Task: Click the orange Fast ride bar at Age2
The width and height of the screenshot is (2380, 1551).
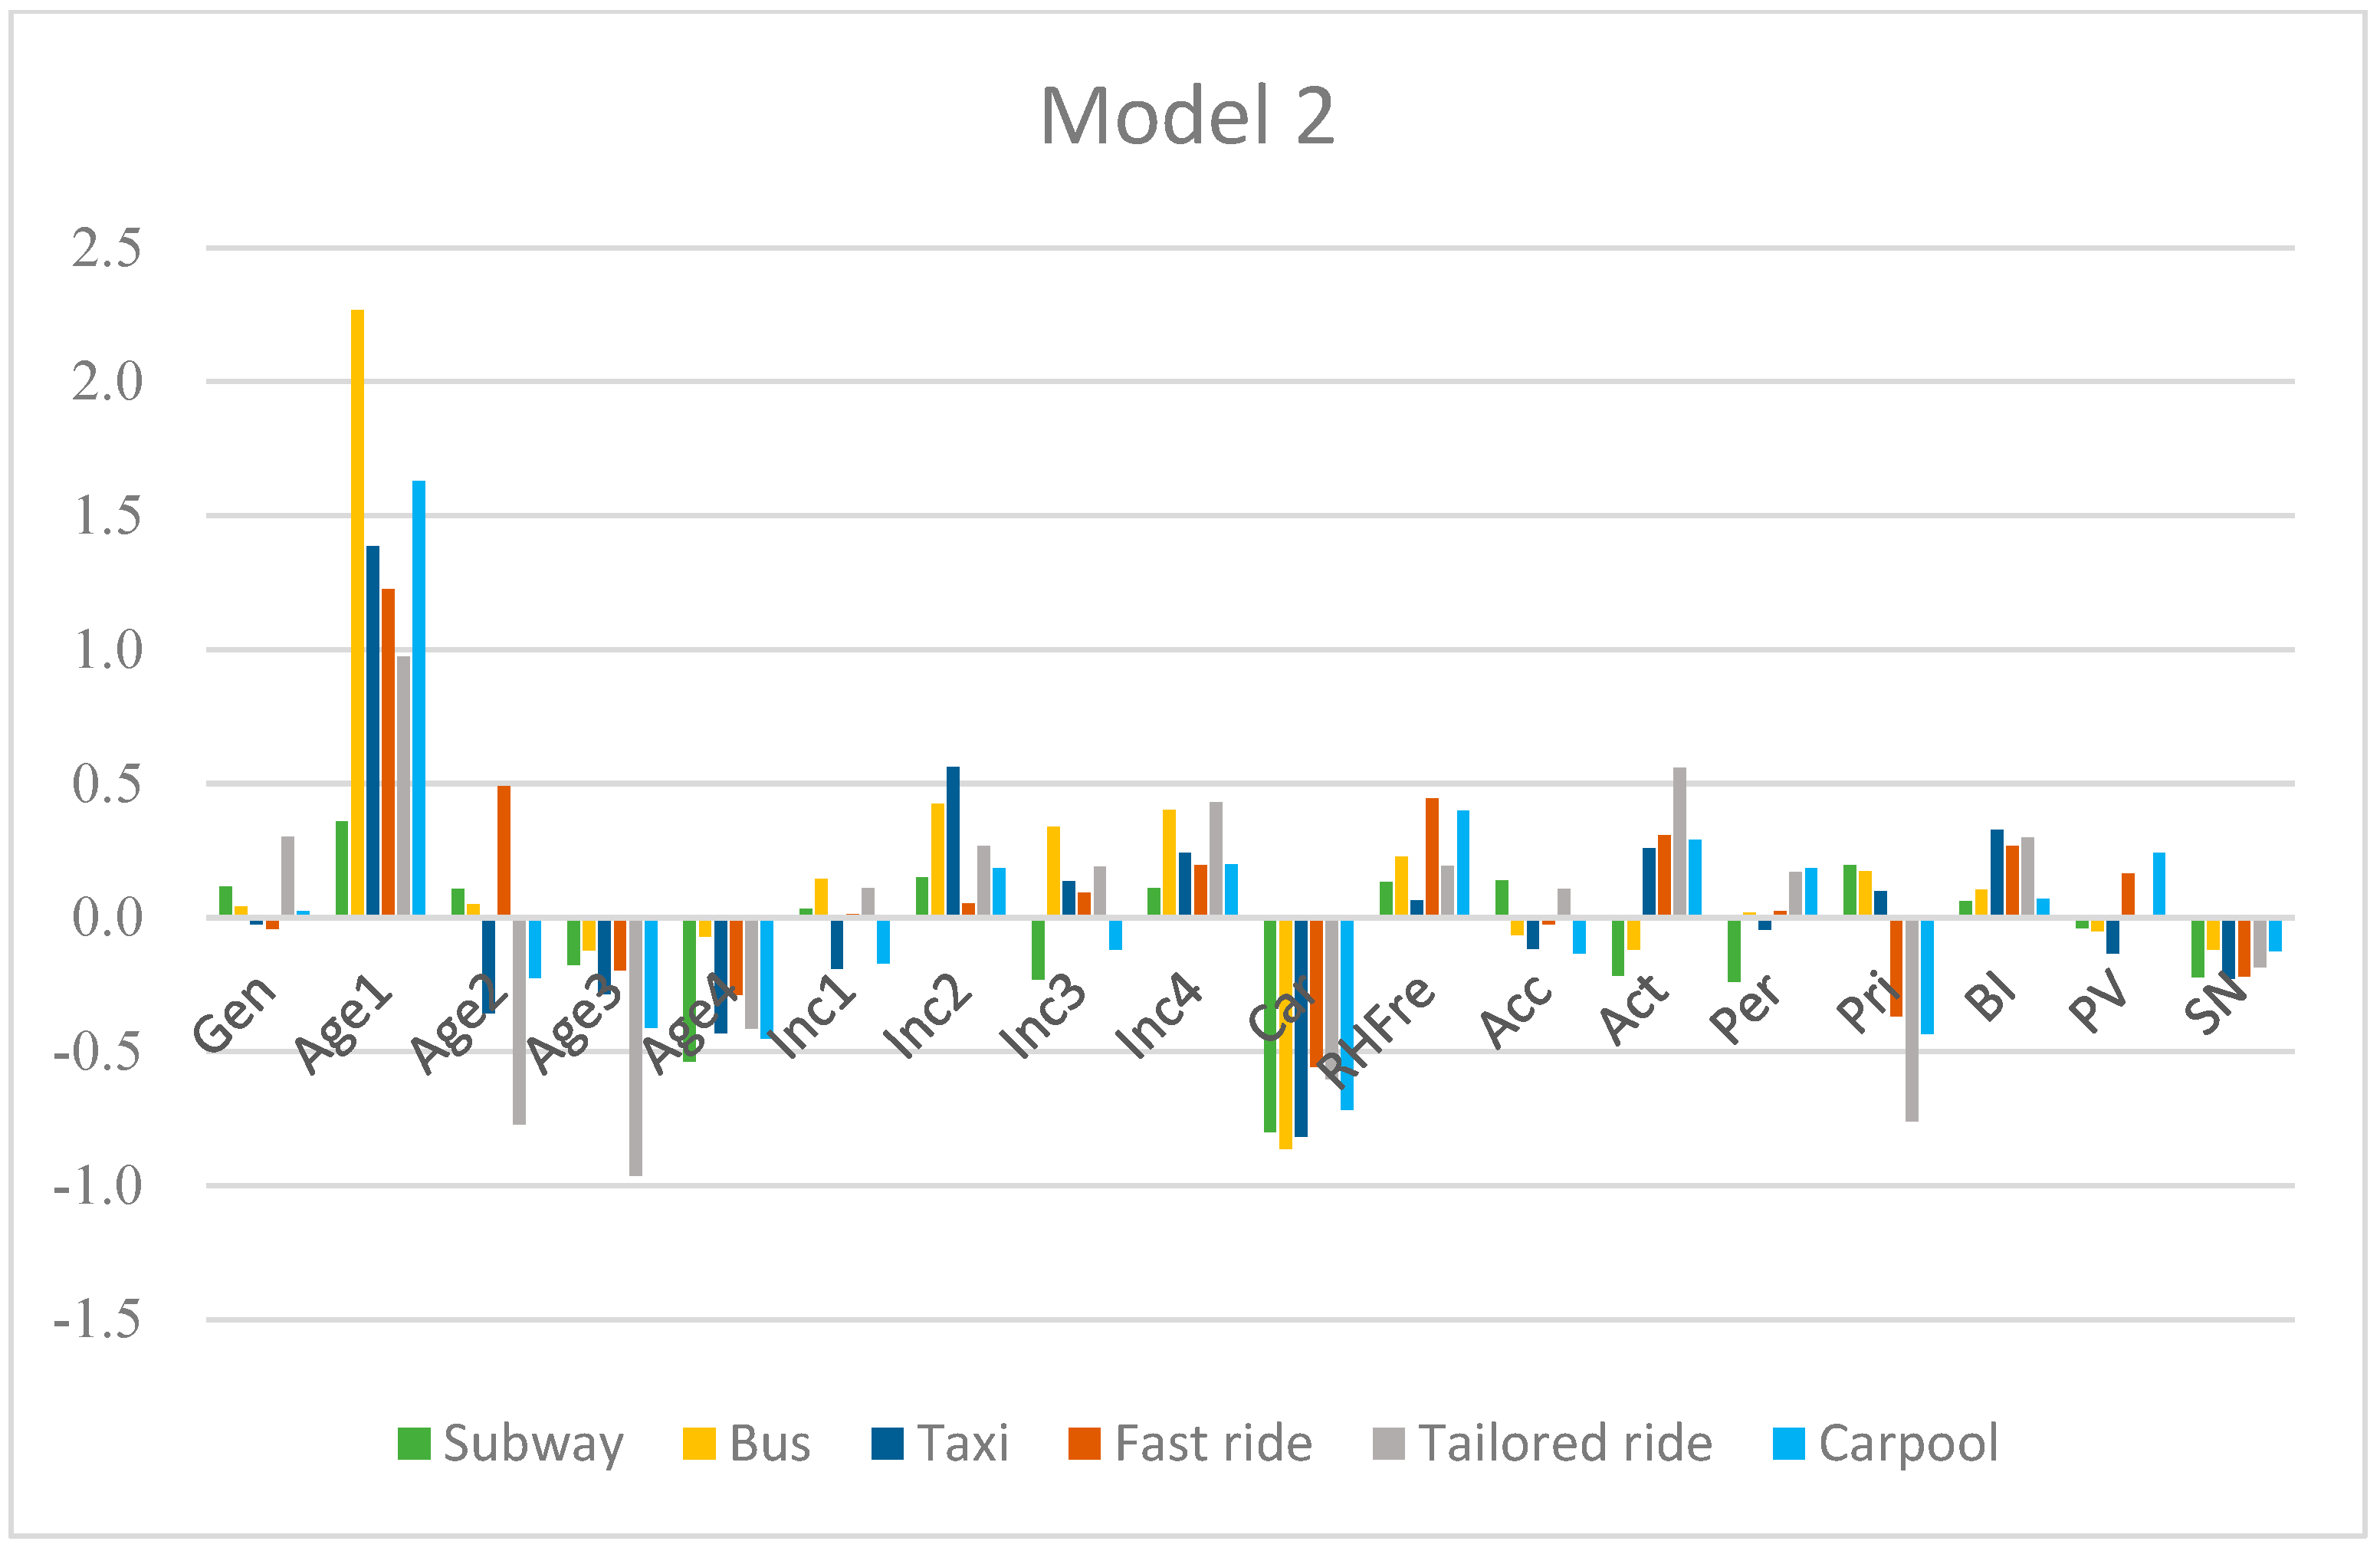Action: [504, 850]
